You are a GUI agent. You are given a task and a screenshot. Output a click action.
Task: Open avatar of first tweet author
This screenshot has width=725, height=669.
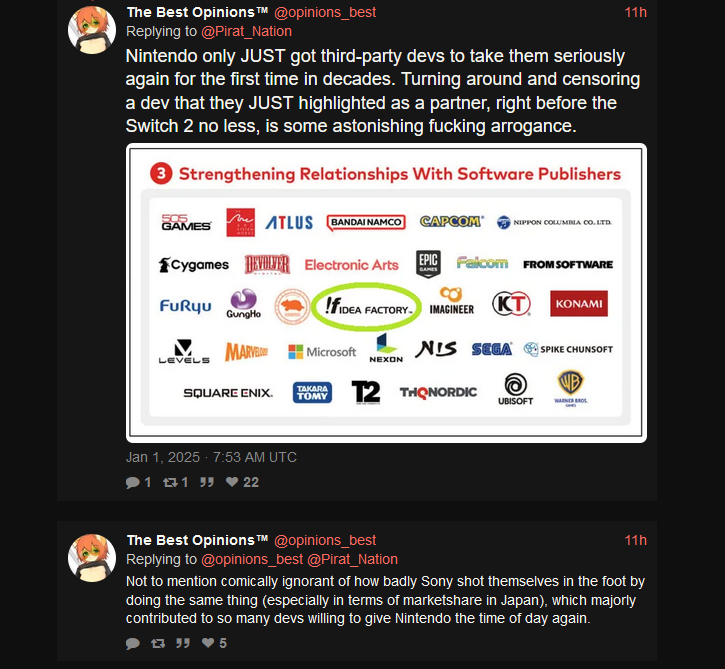(92, 30)
